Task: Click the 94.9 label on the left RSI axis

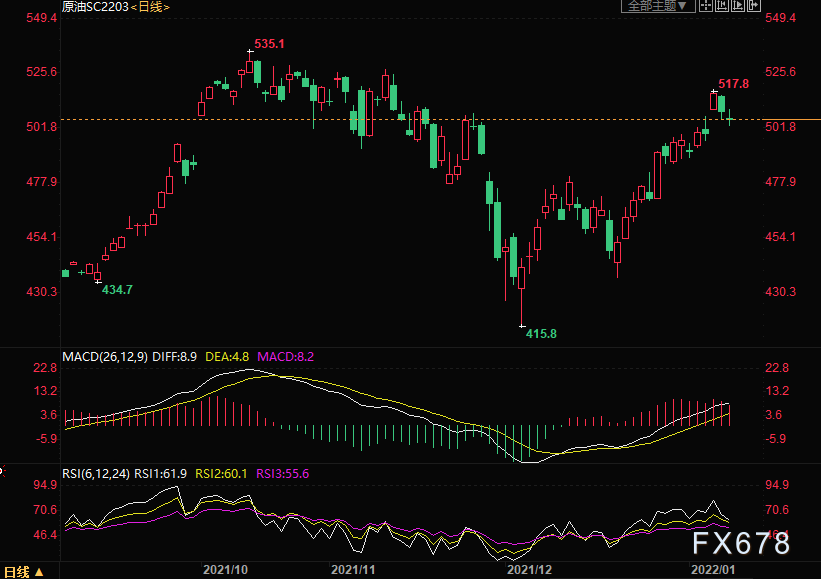Action: tap(45, 485)
